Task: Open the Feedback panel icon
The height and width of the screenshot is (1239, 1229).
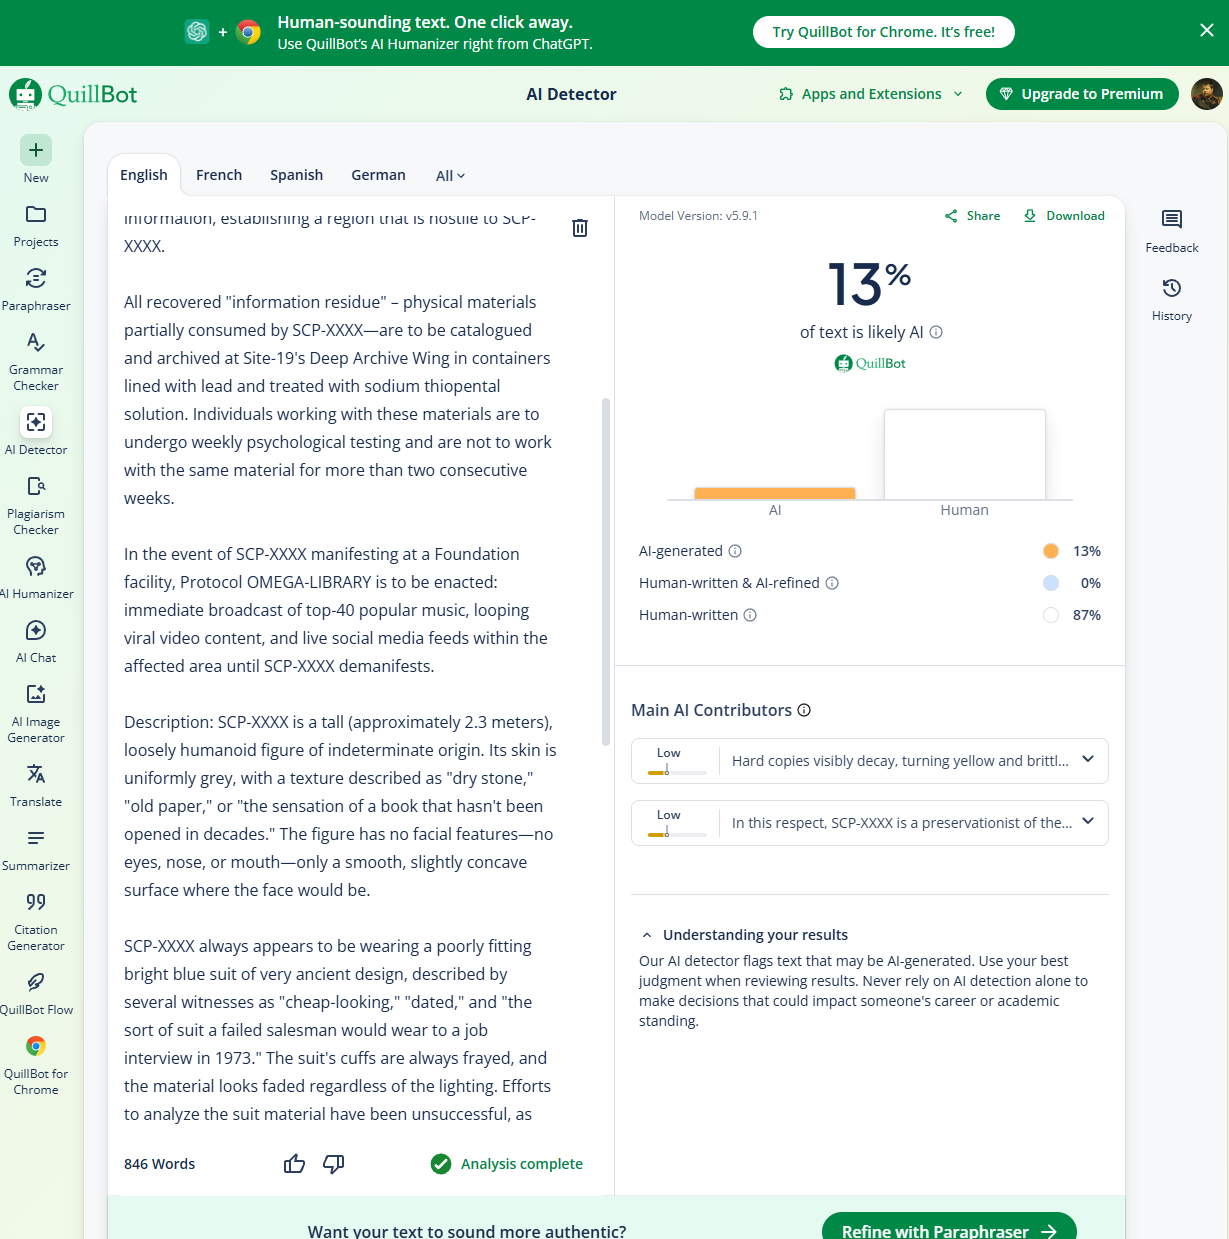Action: pyautogui.click(x=1172, y=219)
